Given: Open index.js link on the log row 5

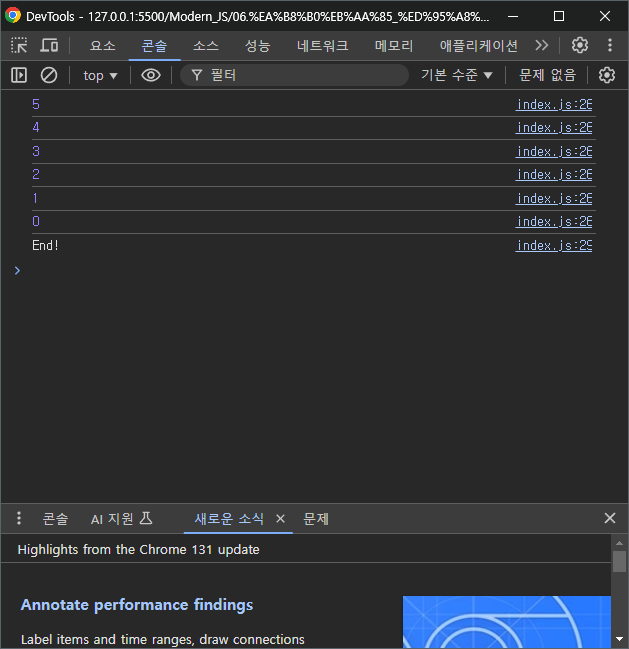Looking at the screenshot, I should pos(554,105).
